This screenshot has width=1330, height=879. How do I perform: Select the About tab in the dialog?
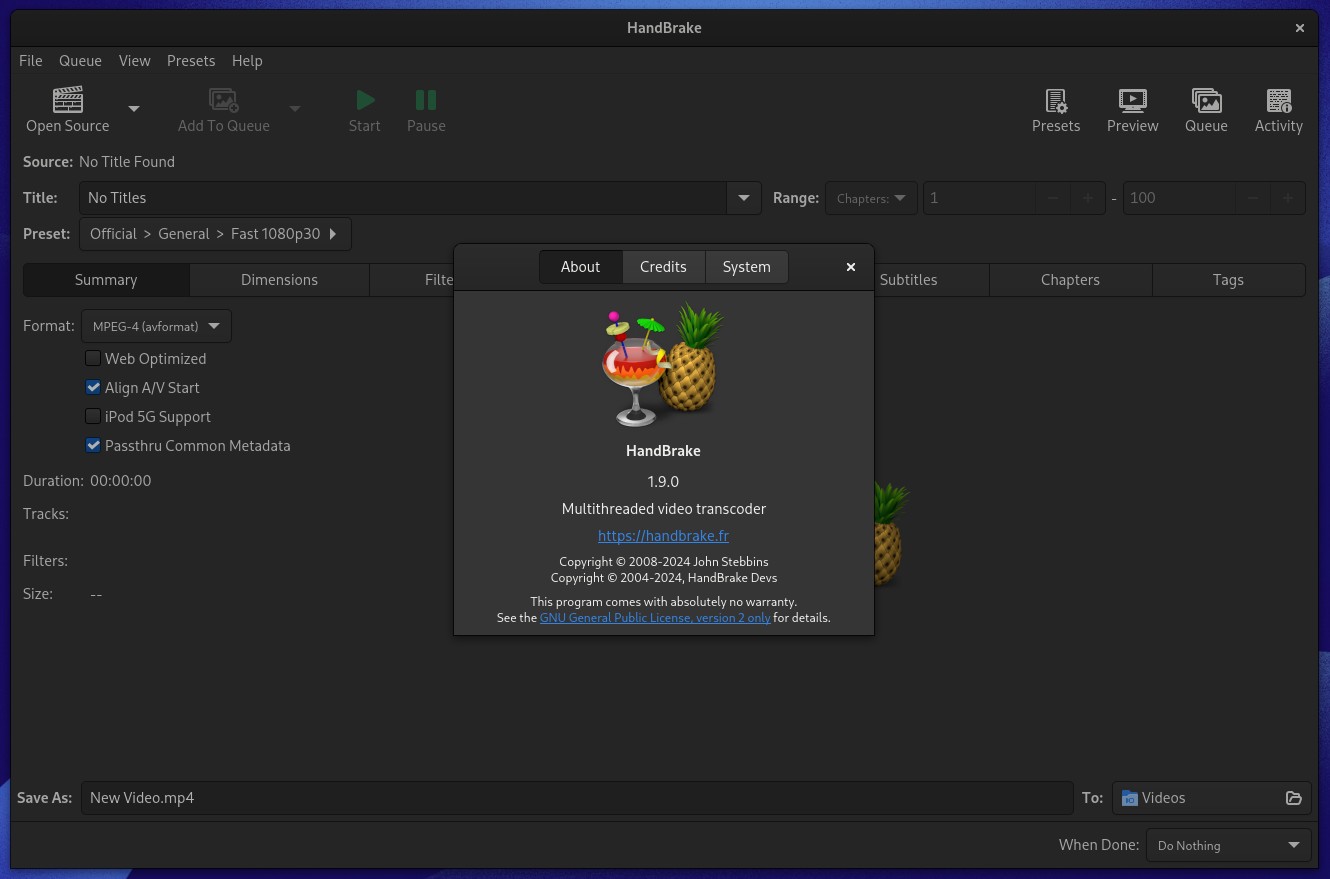click(x=580, y=267)
